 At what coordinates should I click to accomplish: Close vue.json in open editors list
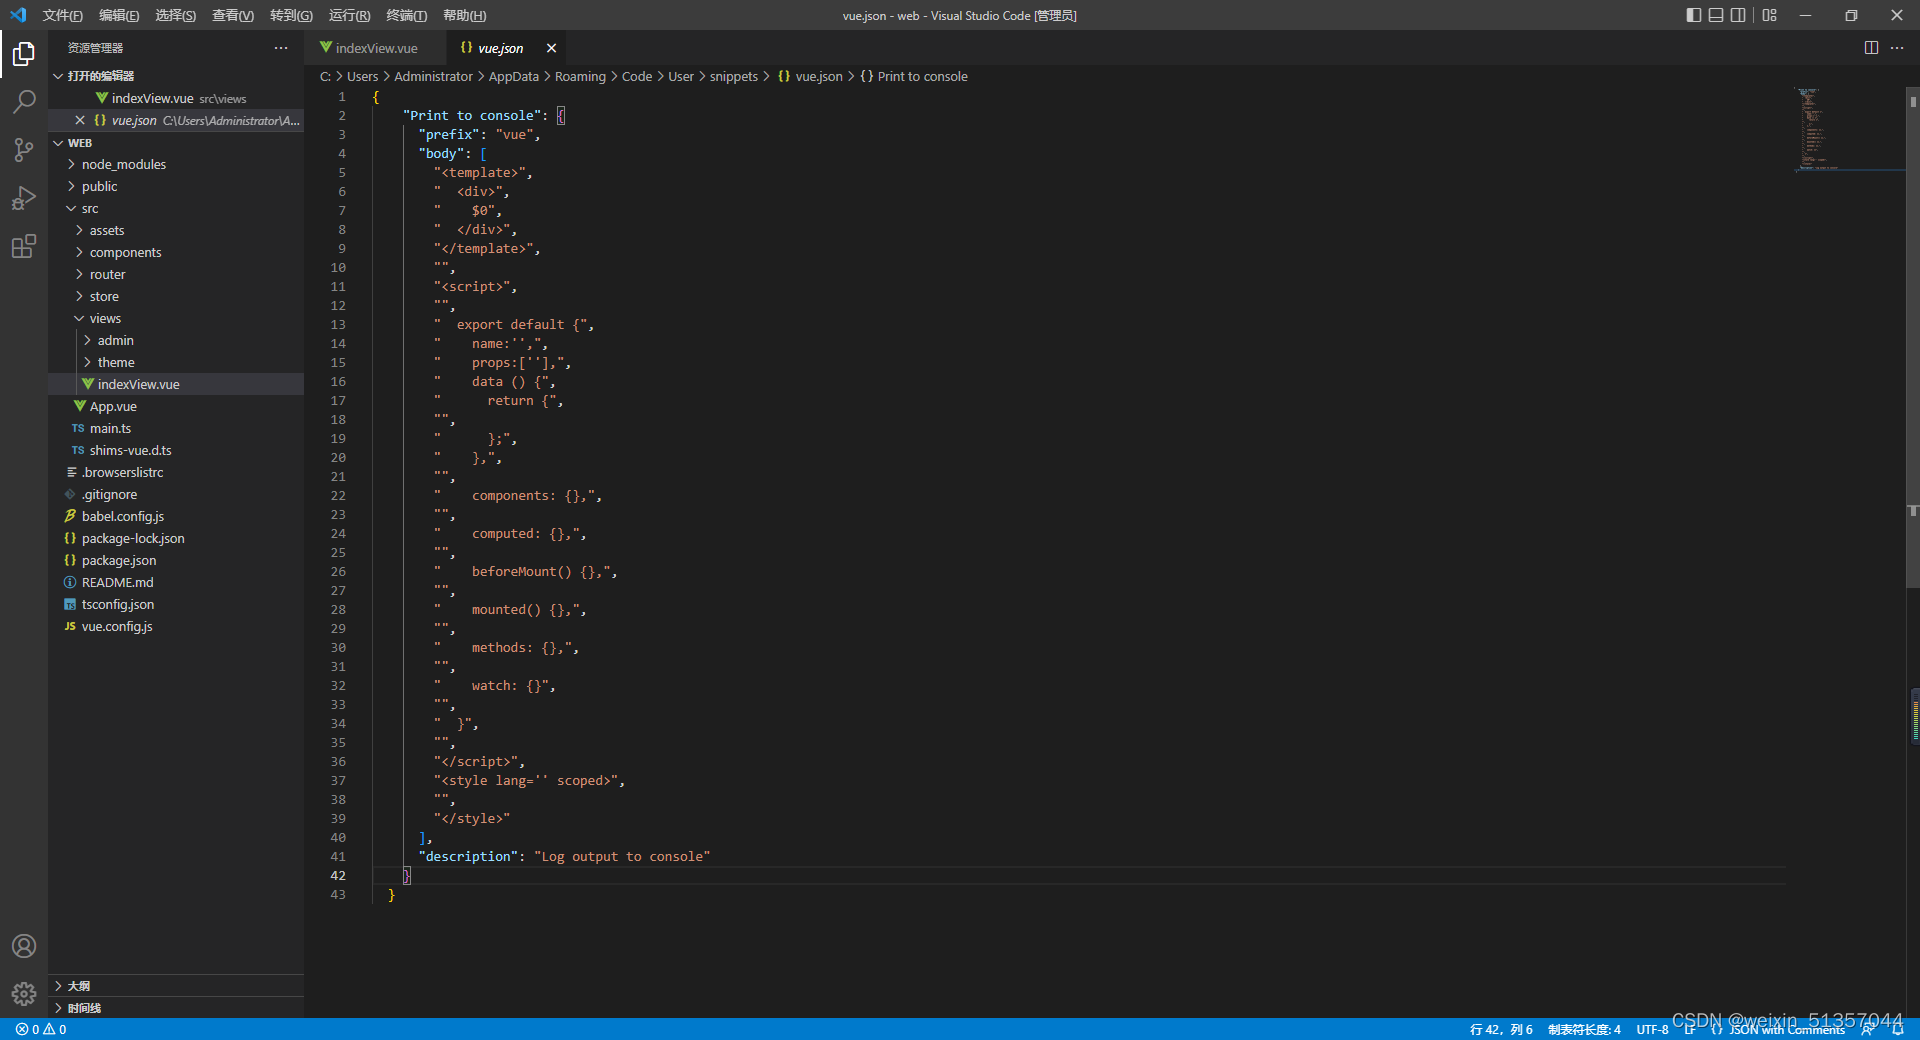[80, 120]
